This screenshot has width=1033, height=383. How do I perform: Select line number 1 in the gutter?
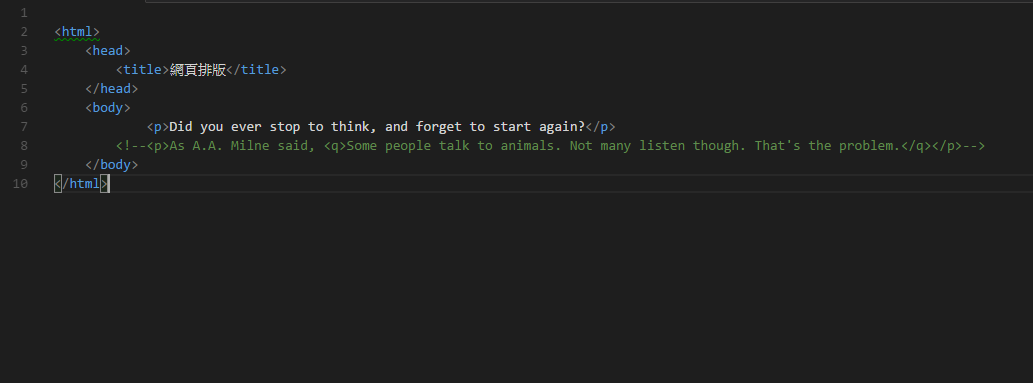click(24, 13)
